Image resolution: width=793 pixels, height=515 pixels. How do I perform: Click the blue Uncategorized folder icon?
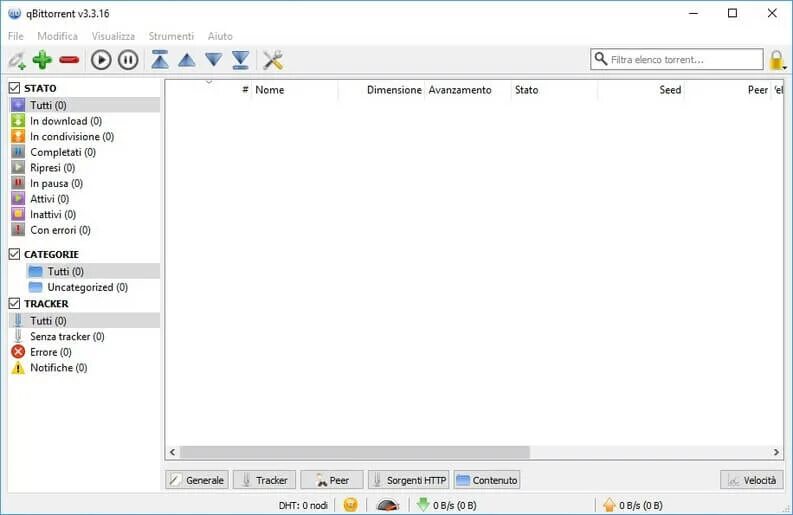[x=35, y=287]
